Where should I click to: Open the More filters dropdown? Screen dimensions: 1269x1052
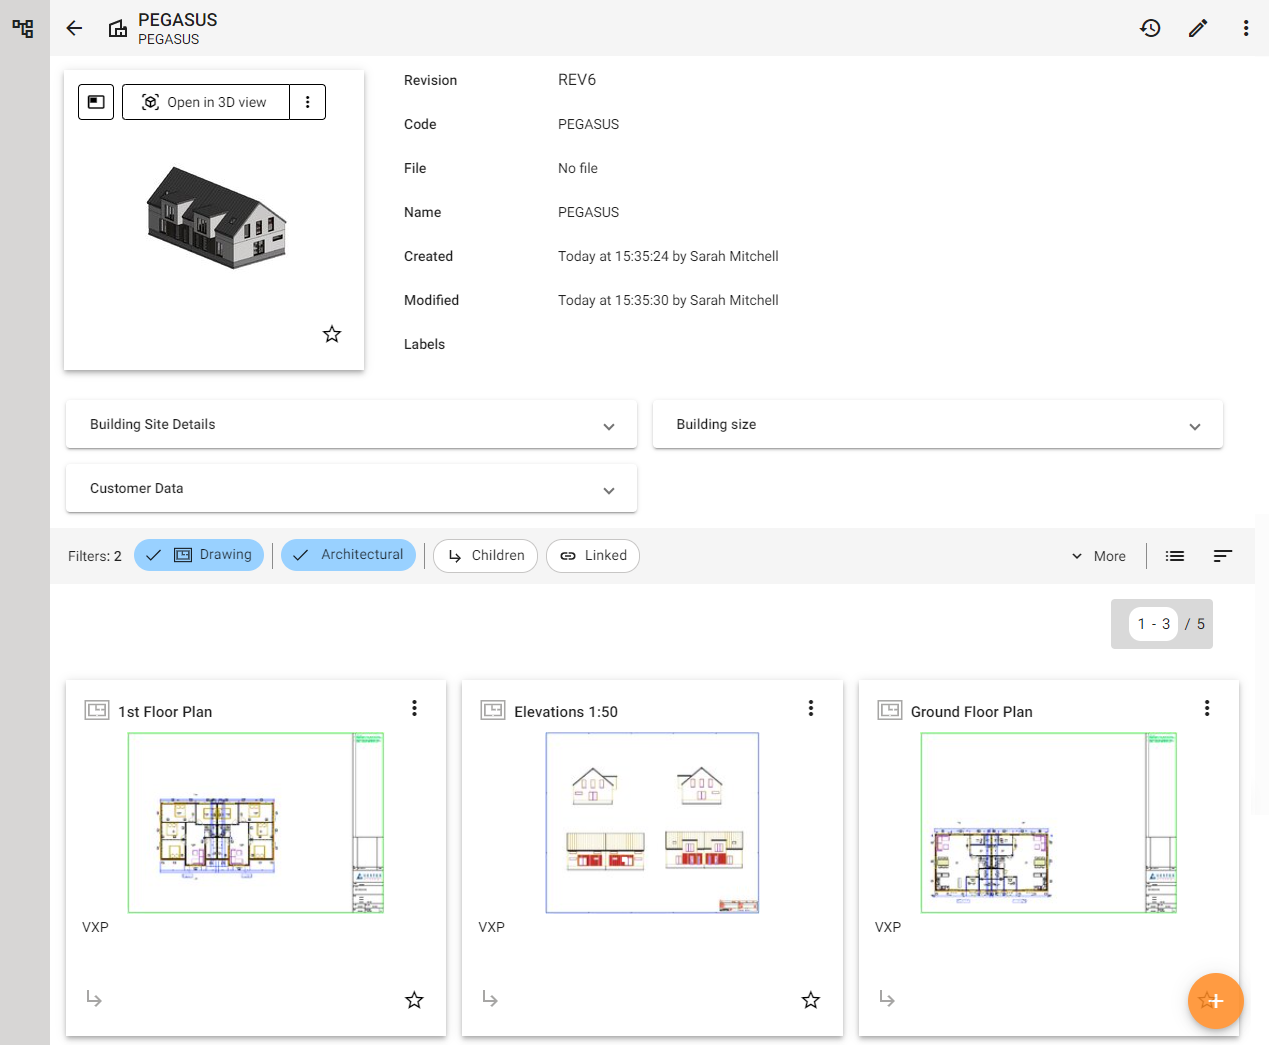coord(1098,556)
